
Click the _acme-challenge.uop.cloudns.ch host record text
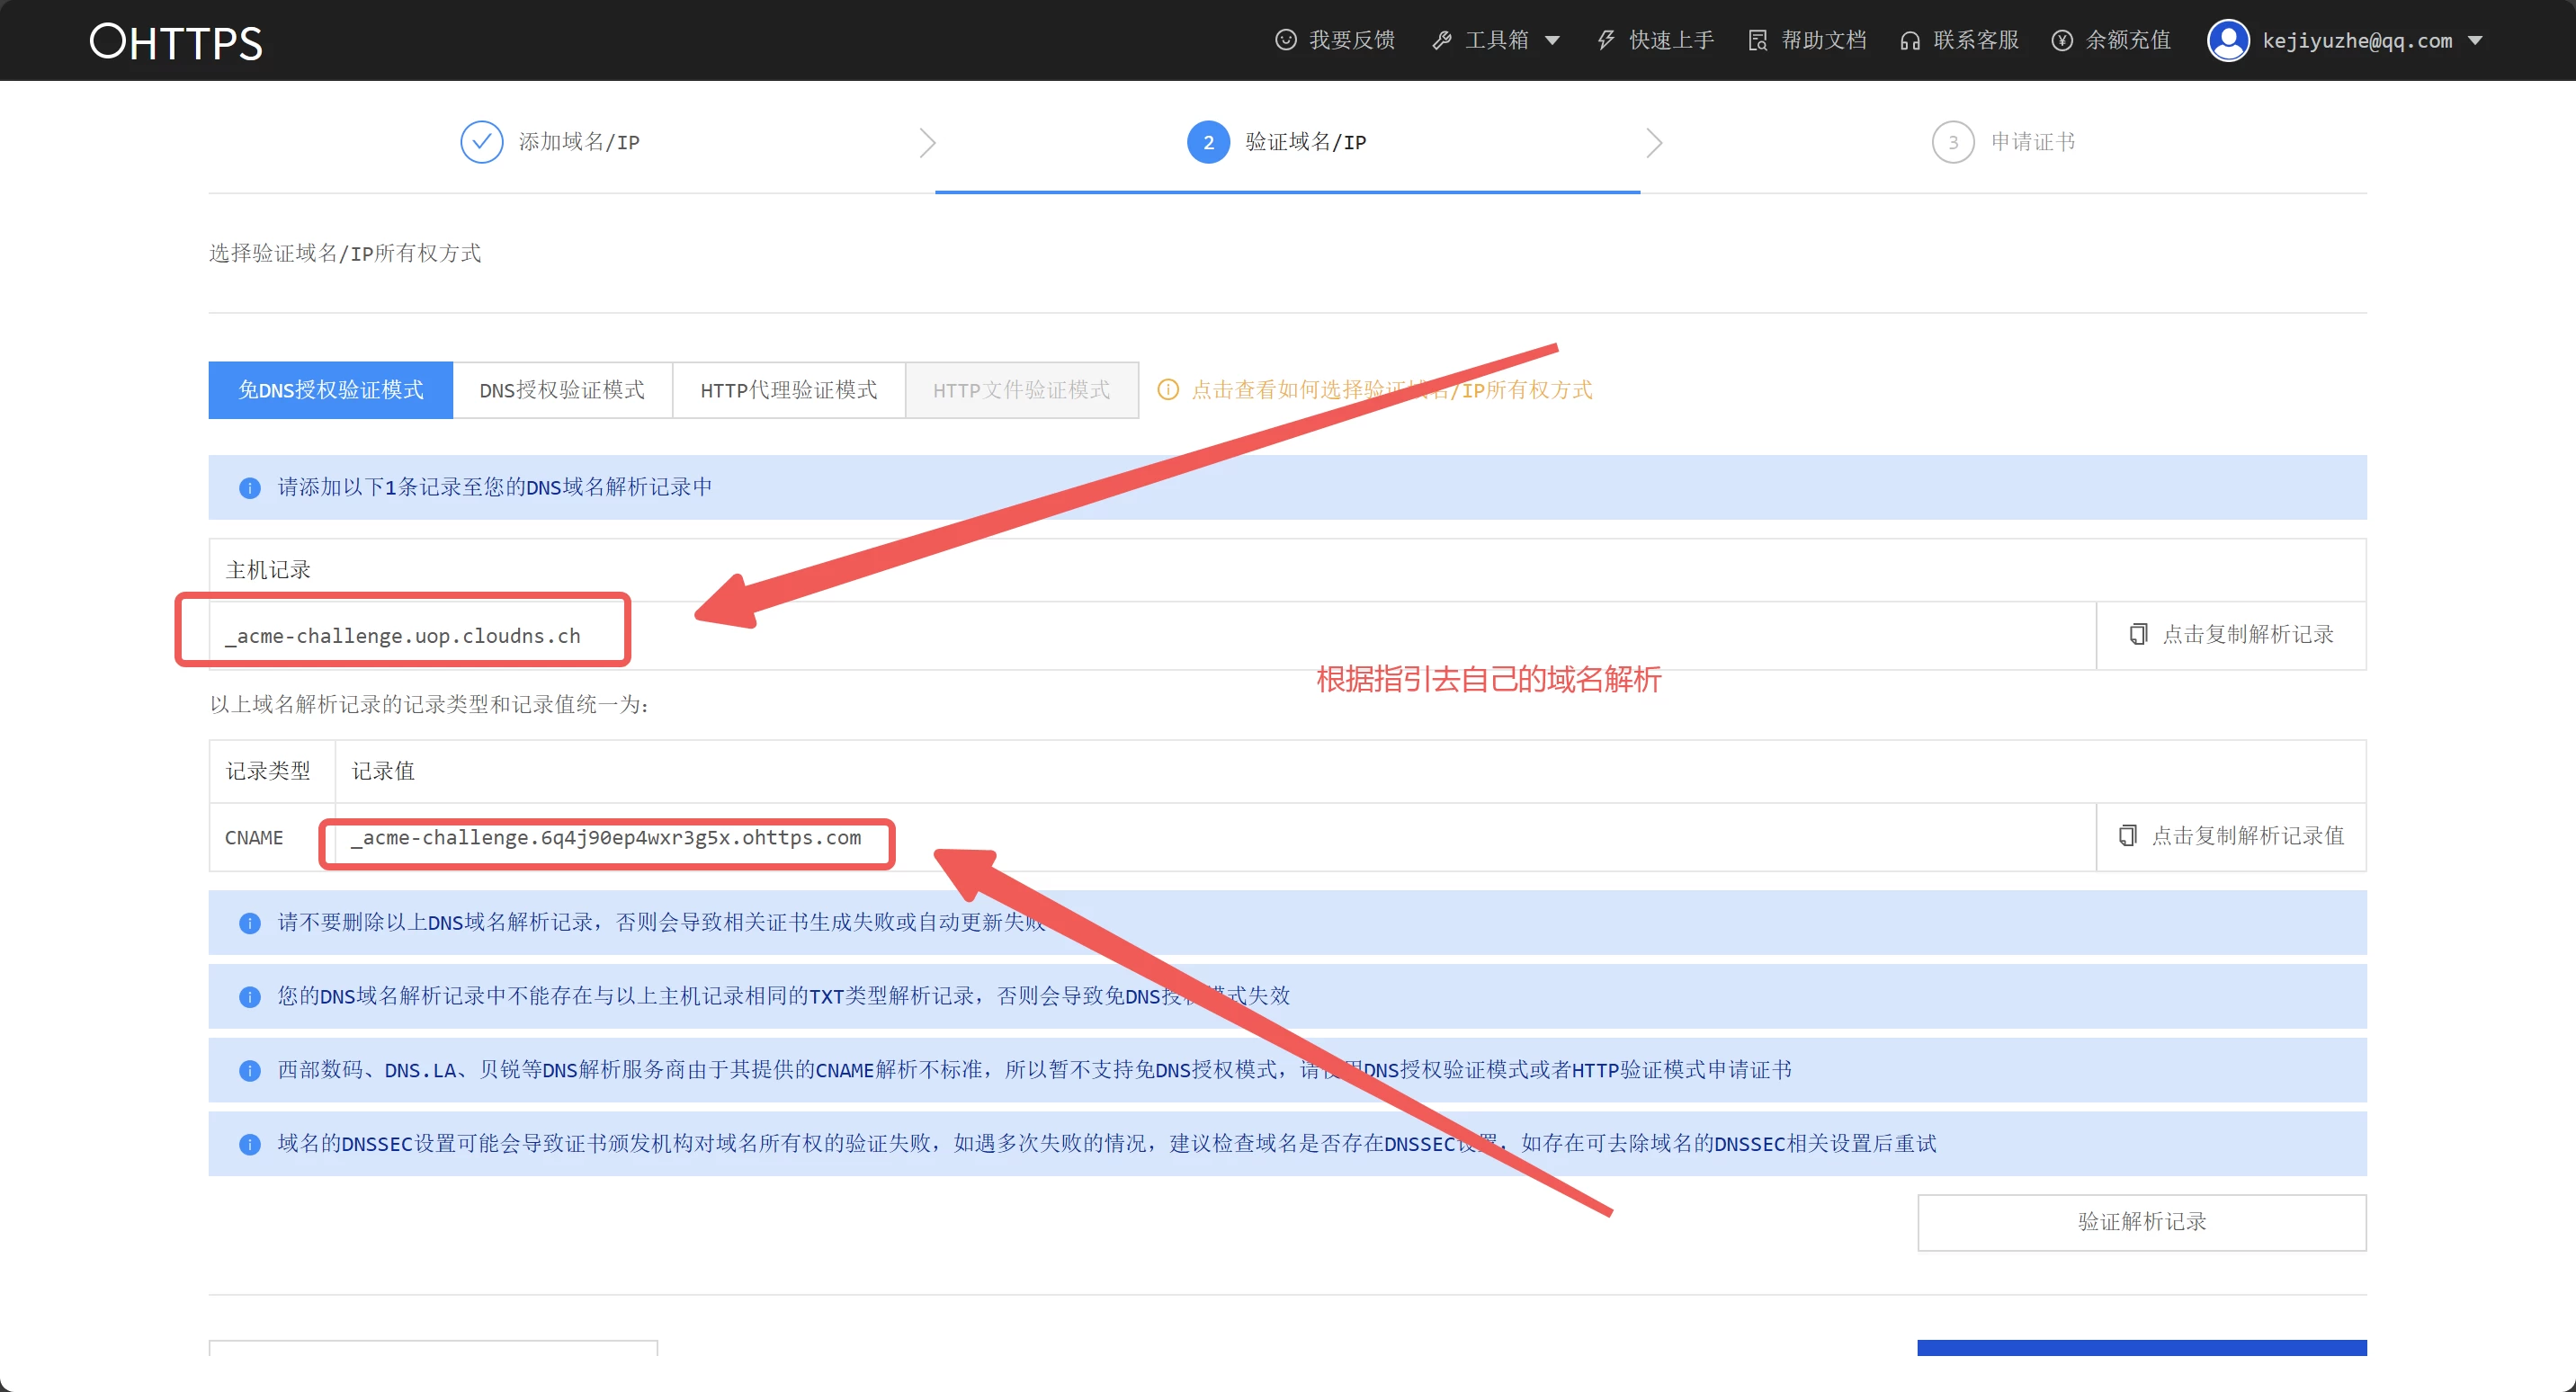(x=403, y=636)
